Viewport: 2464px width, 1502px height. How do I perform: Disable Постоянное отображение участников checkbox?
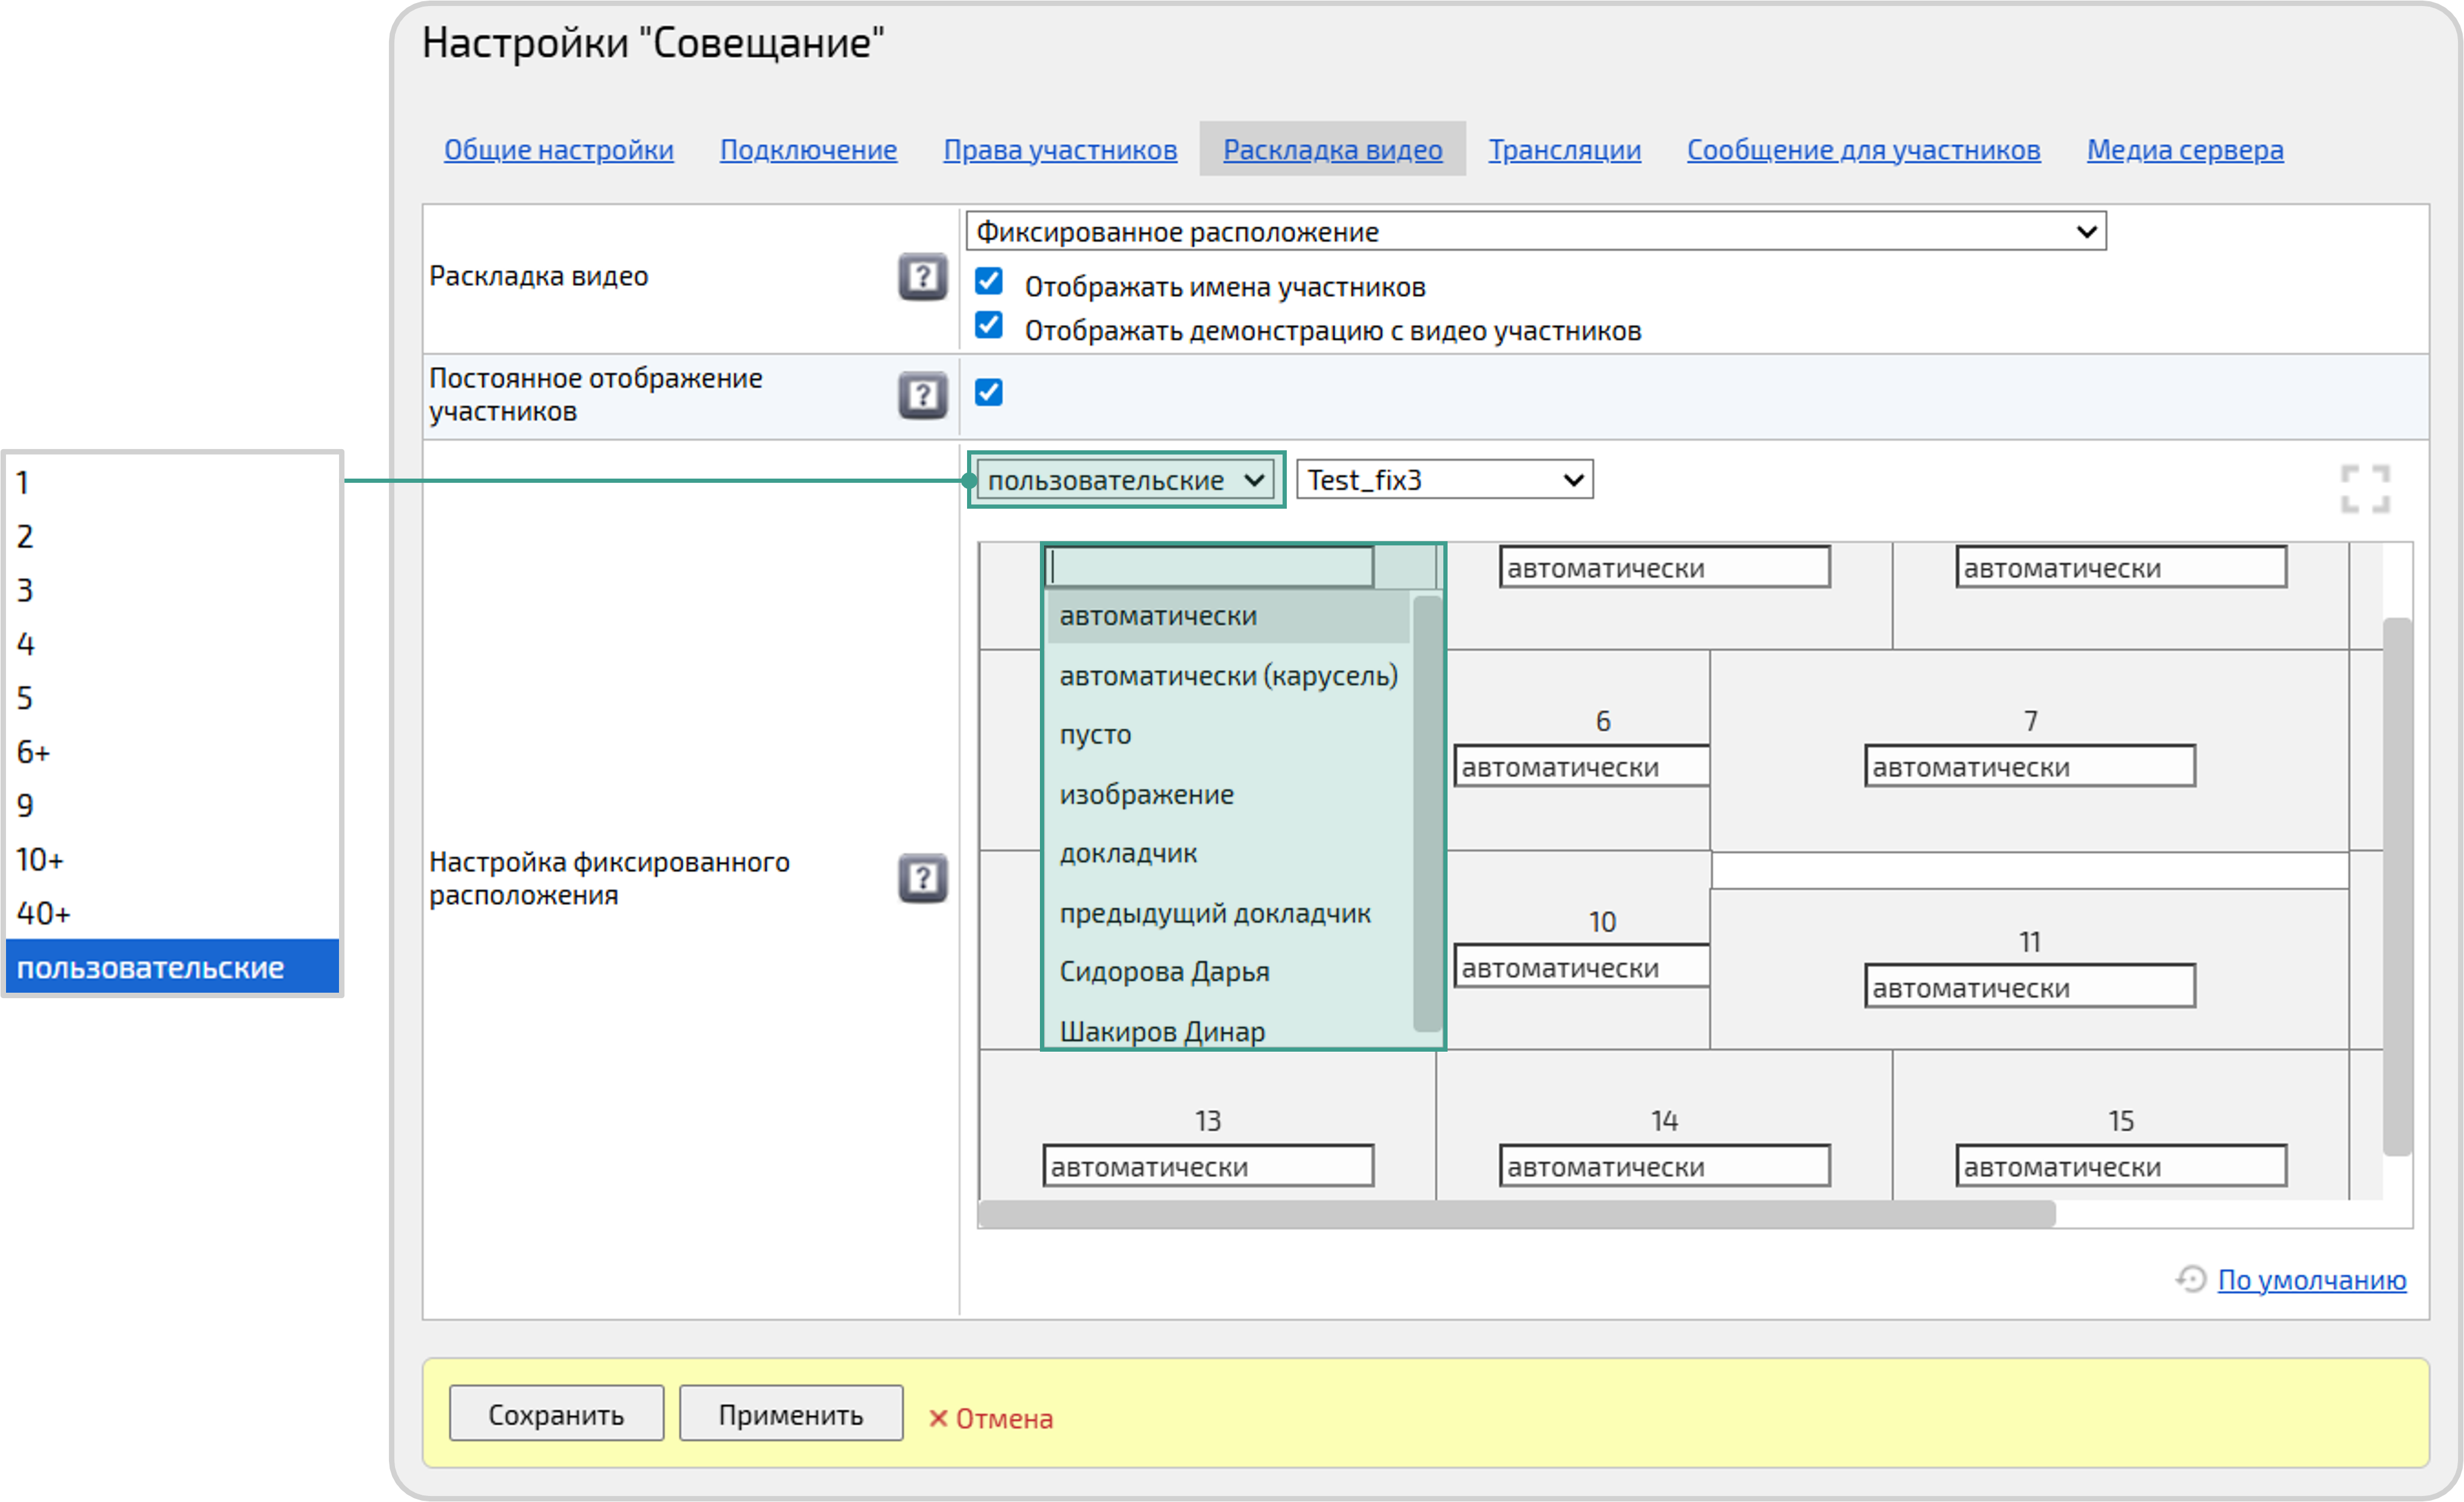click(988, 393)
